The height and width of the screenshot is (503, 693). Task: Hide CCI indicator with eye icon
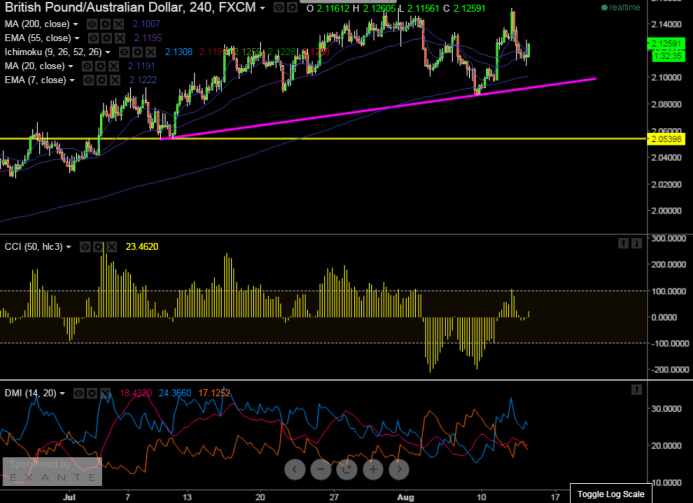click(85, 247)
